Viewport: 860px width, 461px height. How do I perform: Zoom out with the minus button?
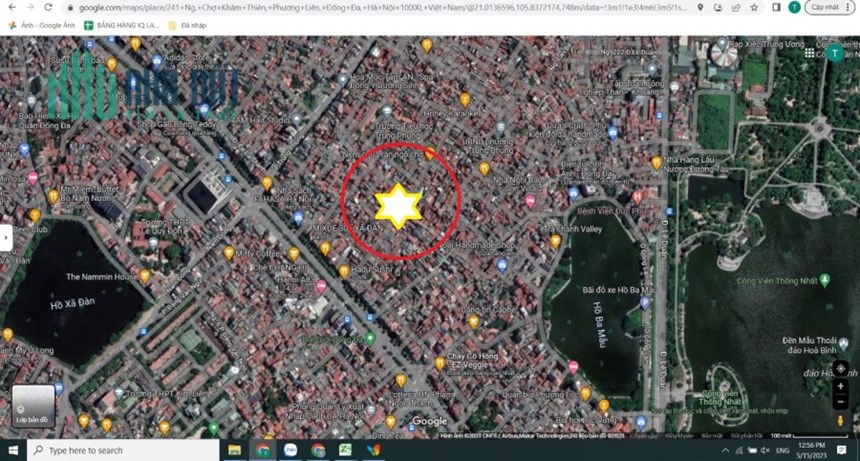tap(840, 402)
